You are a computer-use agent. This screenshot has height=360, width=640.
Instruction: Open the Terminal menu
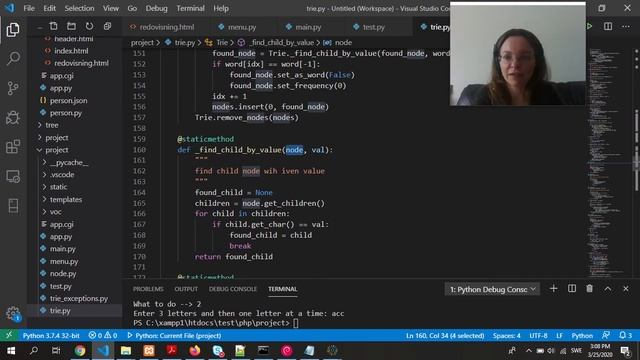[x=190, y=8]
